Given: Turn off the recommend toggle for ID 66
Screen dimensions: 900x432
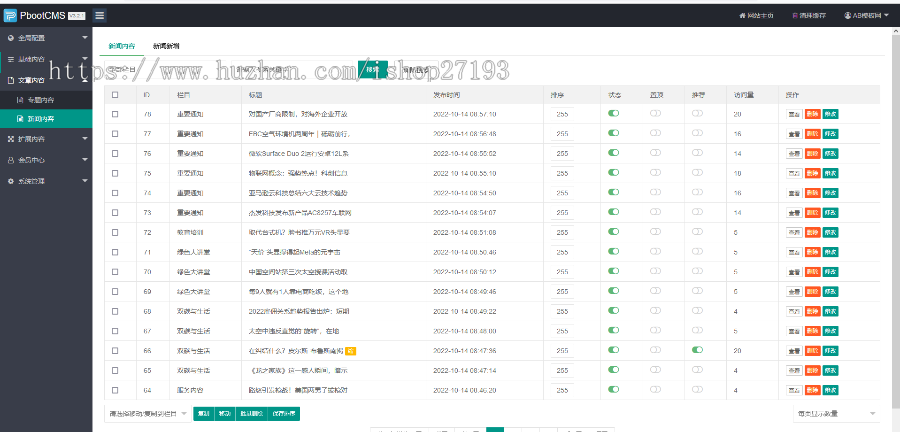Looking at the screenshot, I should [697, 349].
